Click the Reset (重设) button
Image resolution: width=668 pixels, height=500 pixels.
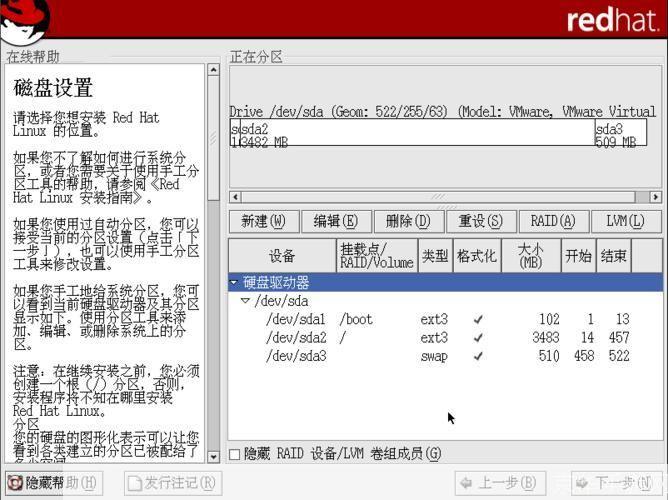click(481, 221)
